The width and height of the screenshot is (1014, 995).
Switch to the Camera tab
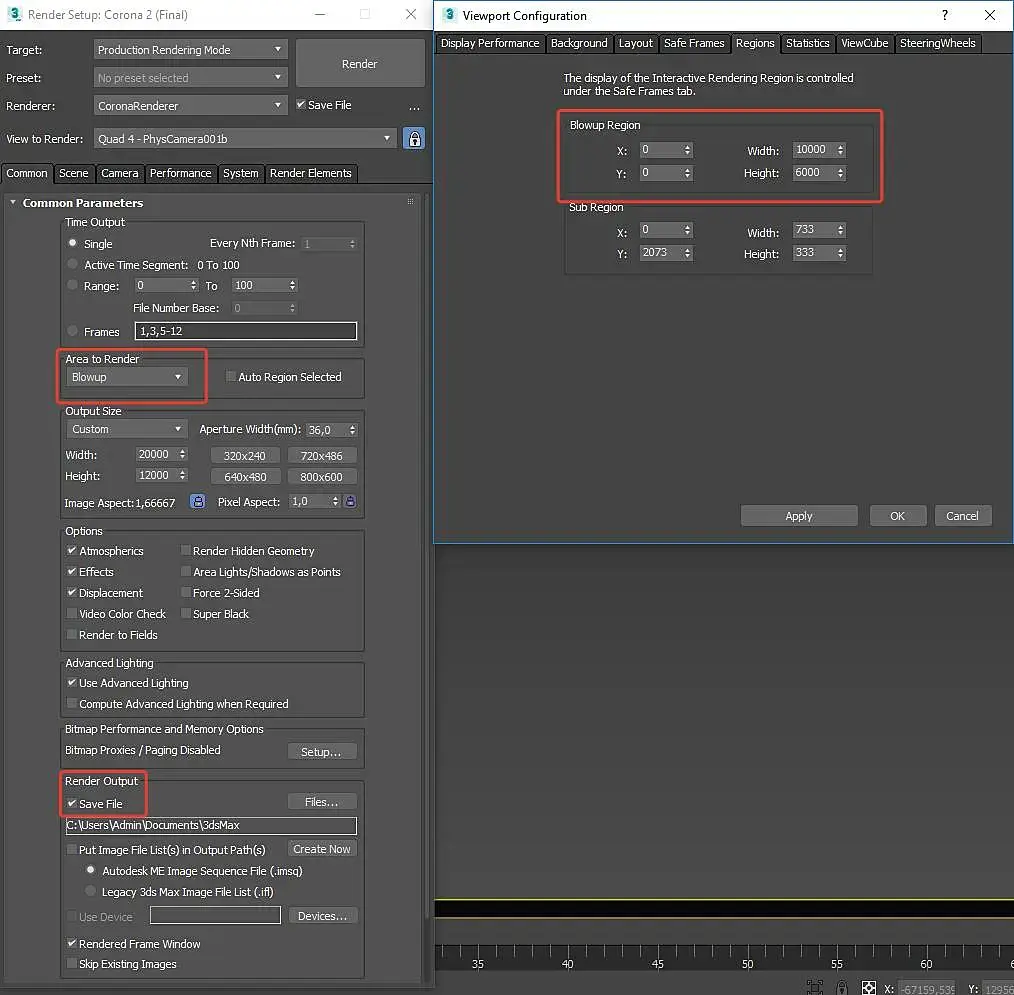(120, 173)
